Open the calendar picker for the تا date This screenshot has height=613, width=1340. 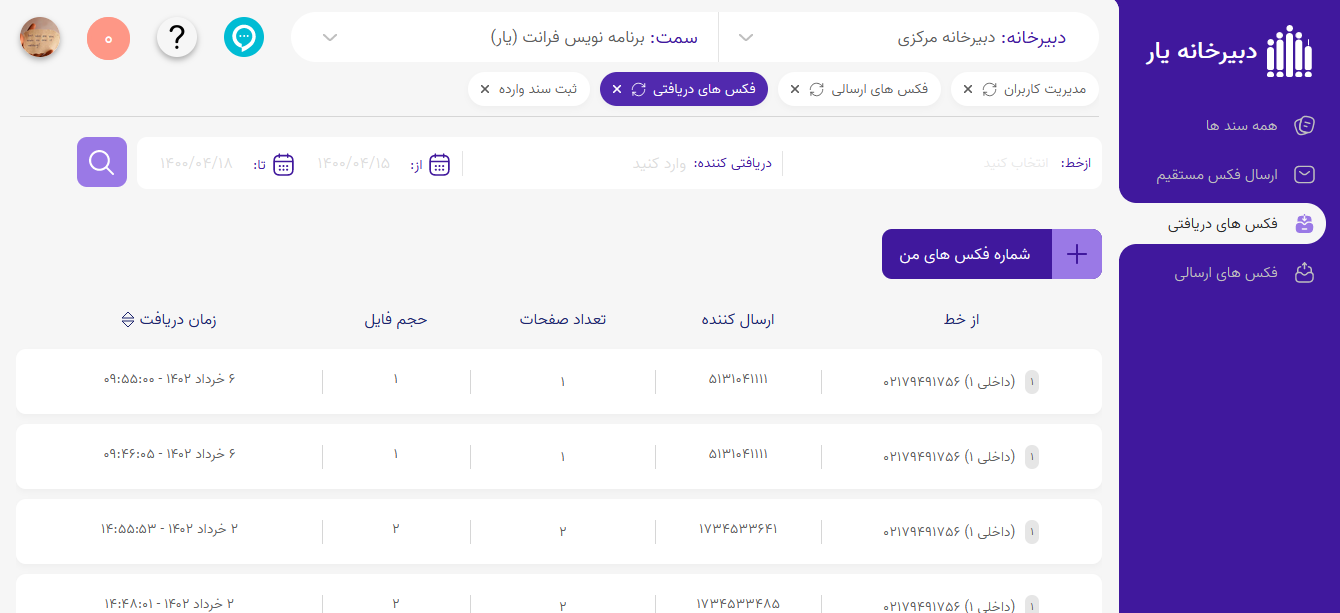tap(284, 165)
